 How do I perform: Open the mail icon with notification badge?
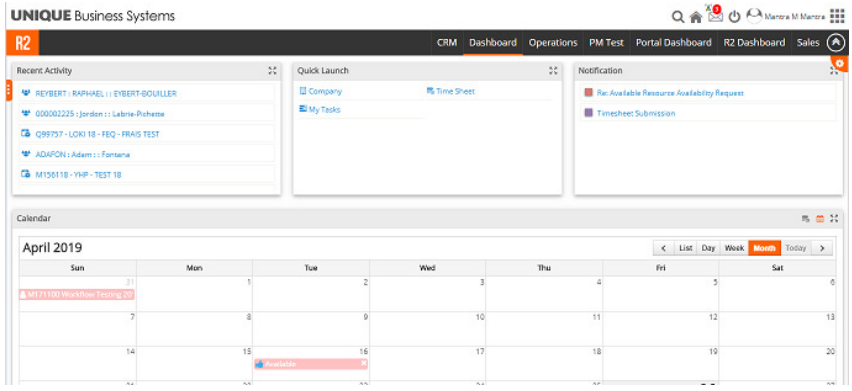(715, 15)
